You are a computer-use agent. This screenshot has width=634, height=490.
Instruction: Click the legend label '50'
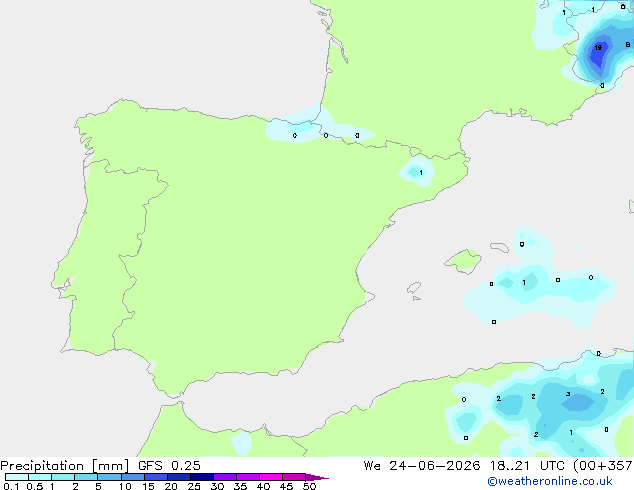coord(309,486)
